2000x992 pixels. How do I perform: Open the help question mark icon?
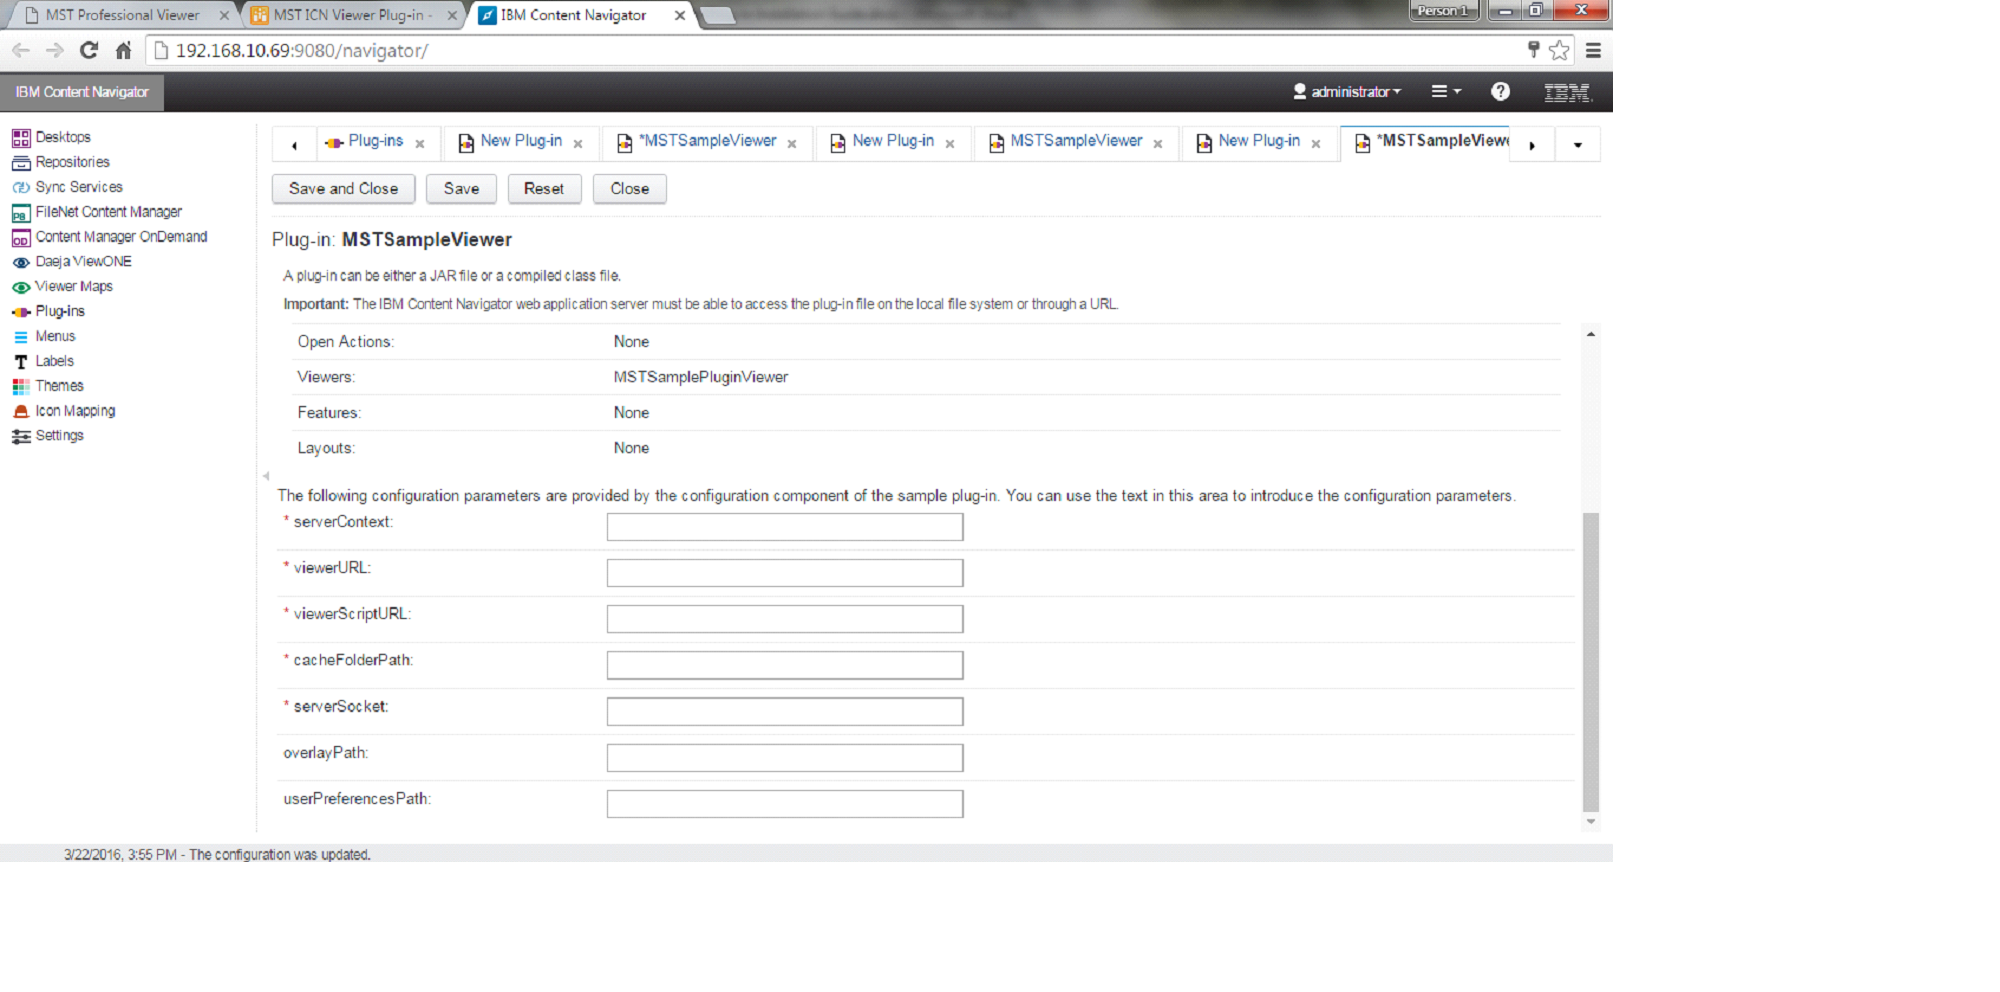(1500, 91)
